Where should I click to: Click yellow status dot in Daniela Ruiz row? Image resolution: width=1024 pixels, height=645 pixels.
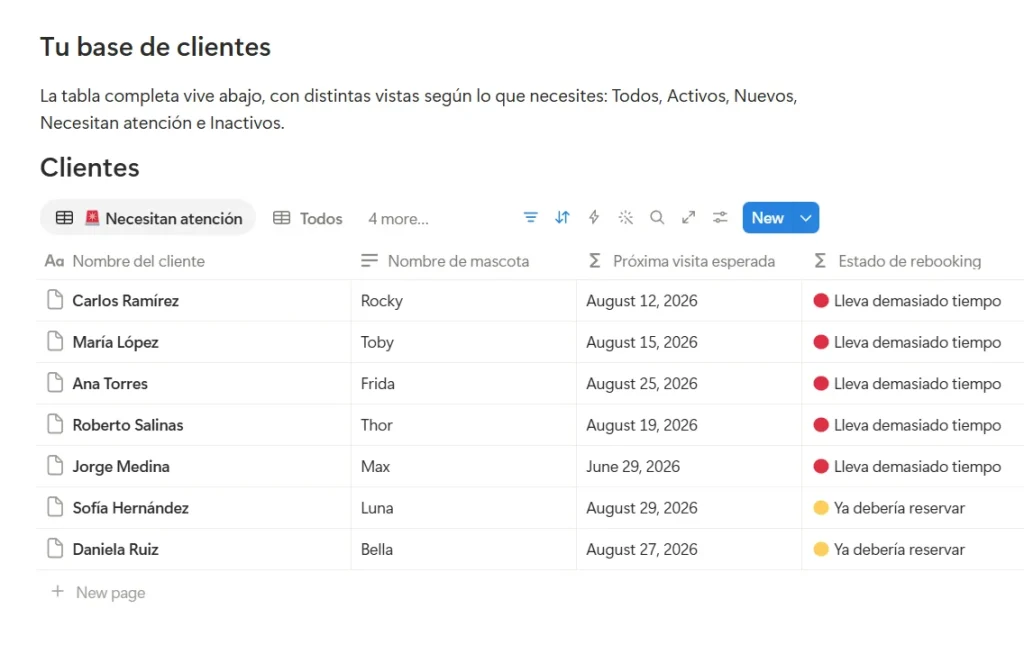(x=821, y=549)
